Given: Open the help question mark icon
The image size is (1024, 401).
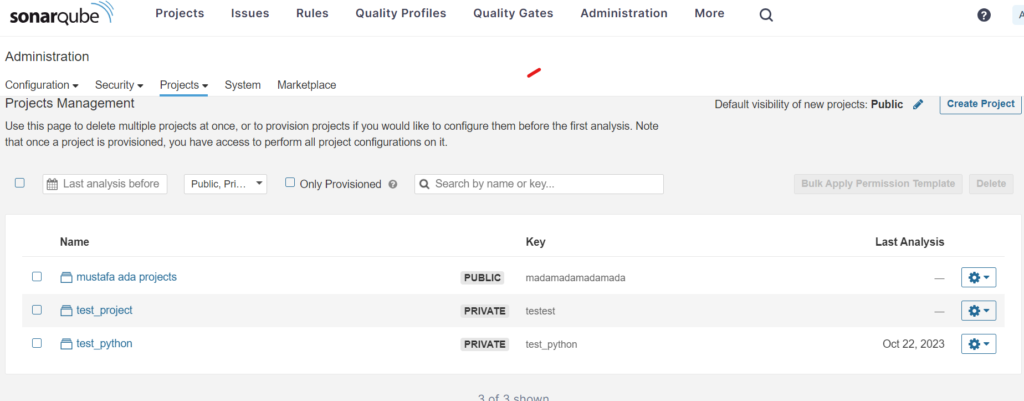Looking at the screenshot, I should click(984, 15).
